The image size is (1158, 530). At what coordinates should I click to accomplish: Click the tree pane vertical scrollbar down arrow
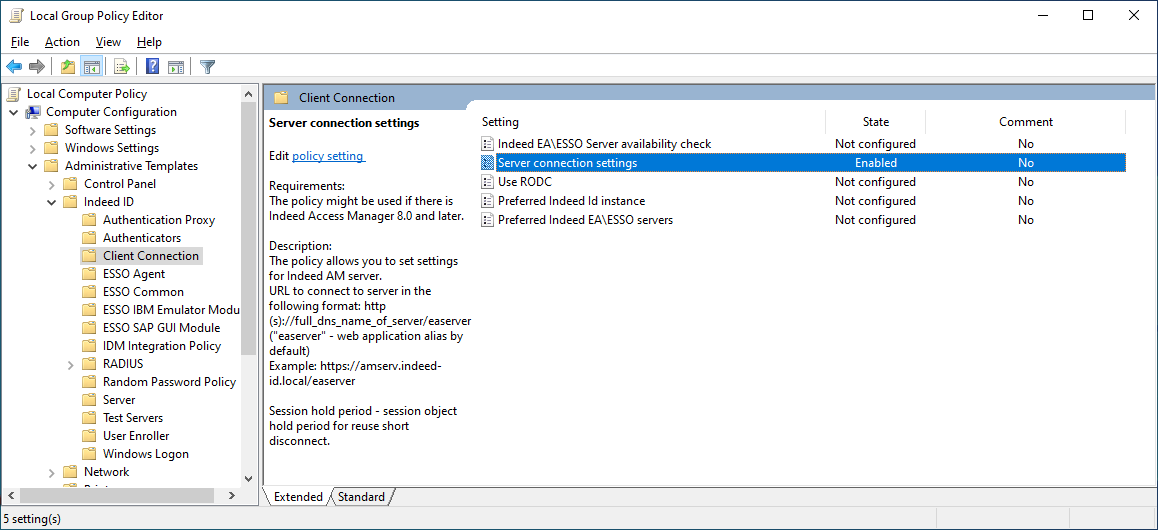click(249, 476)
